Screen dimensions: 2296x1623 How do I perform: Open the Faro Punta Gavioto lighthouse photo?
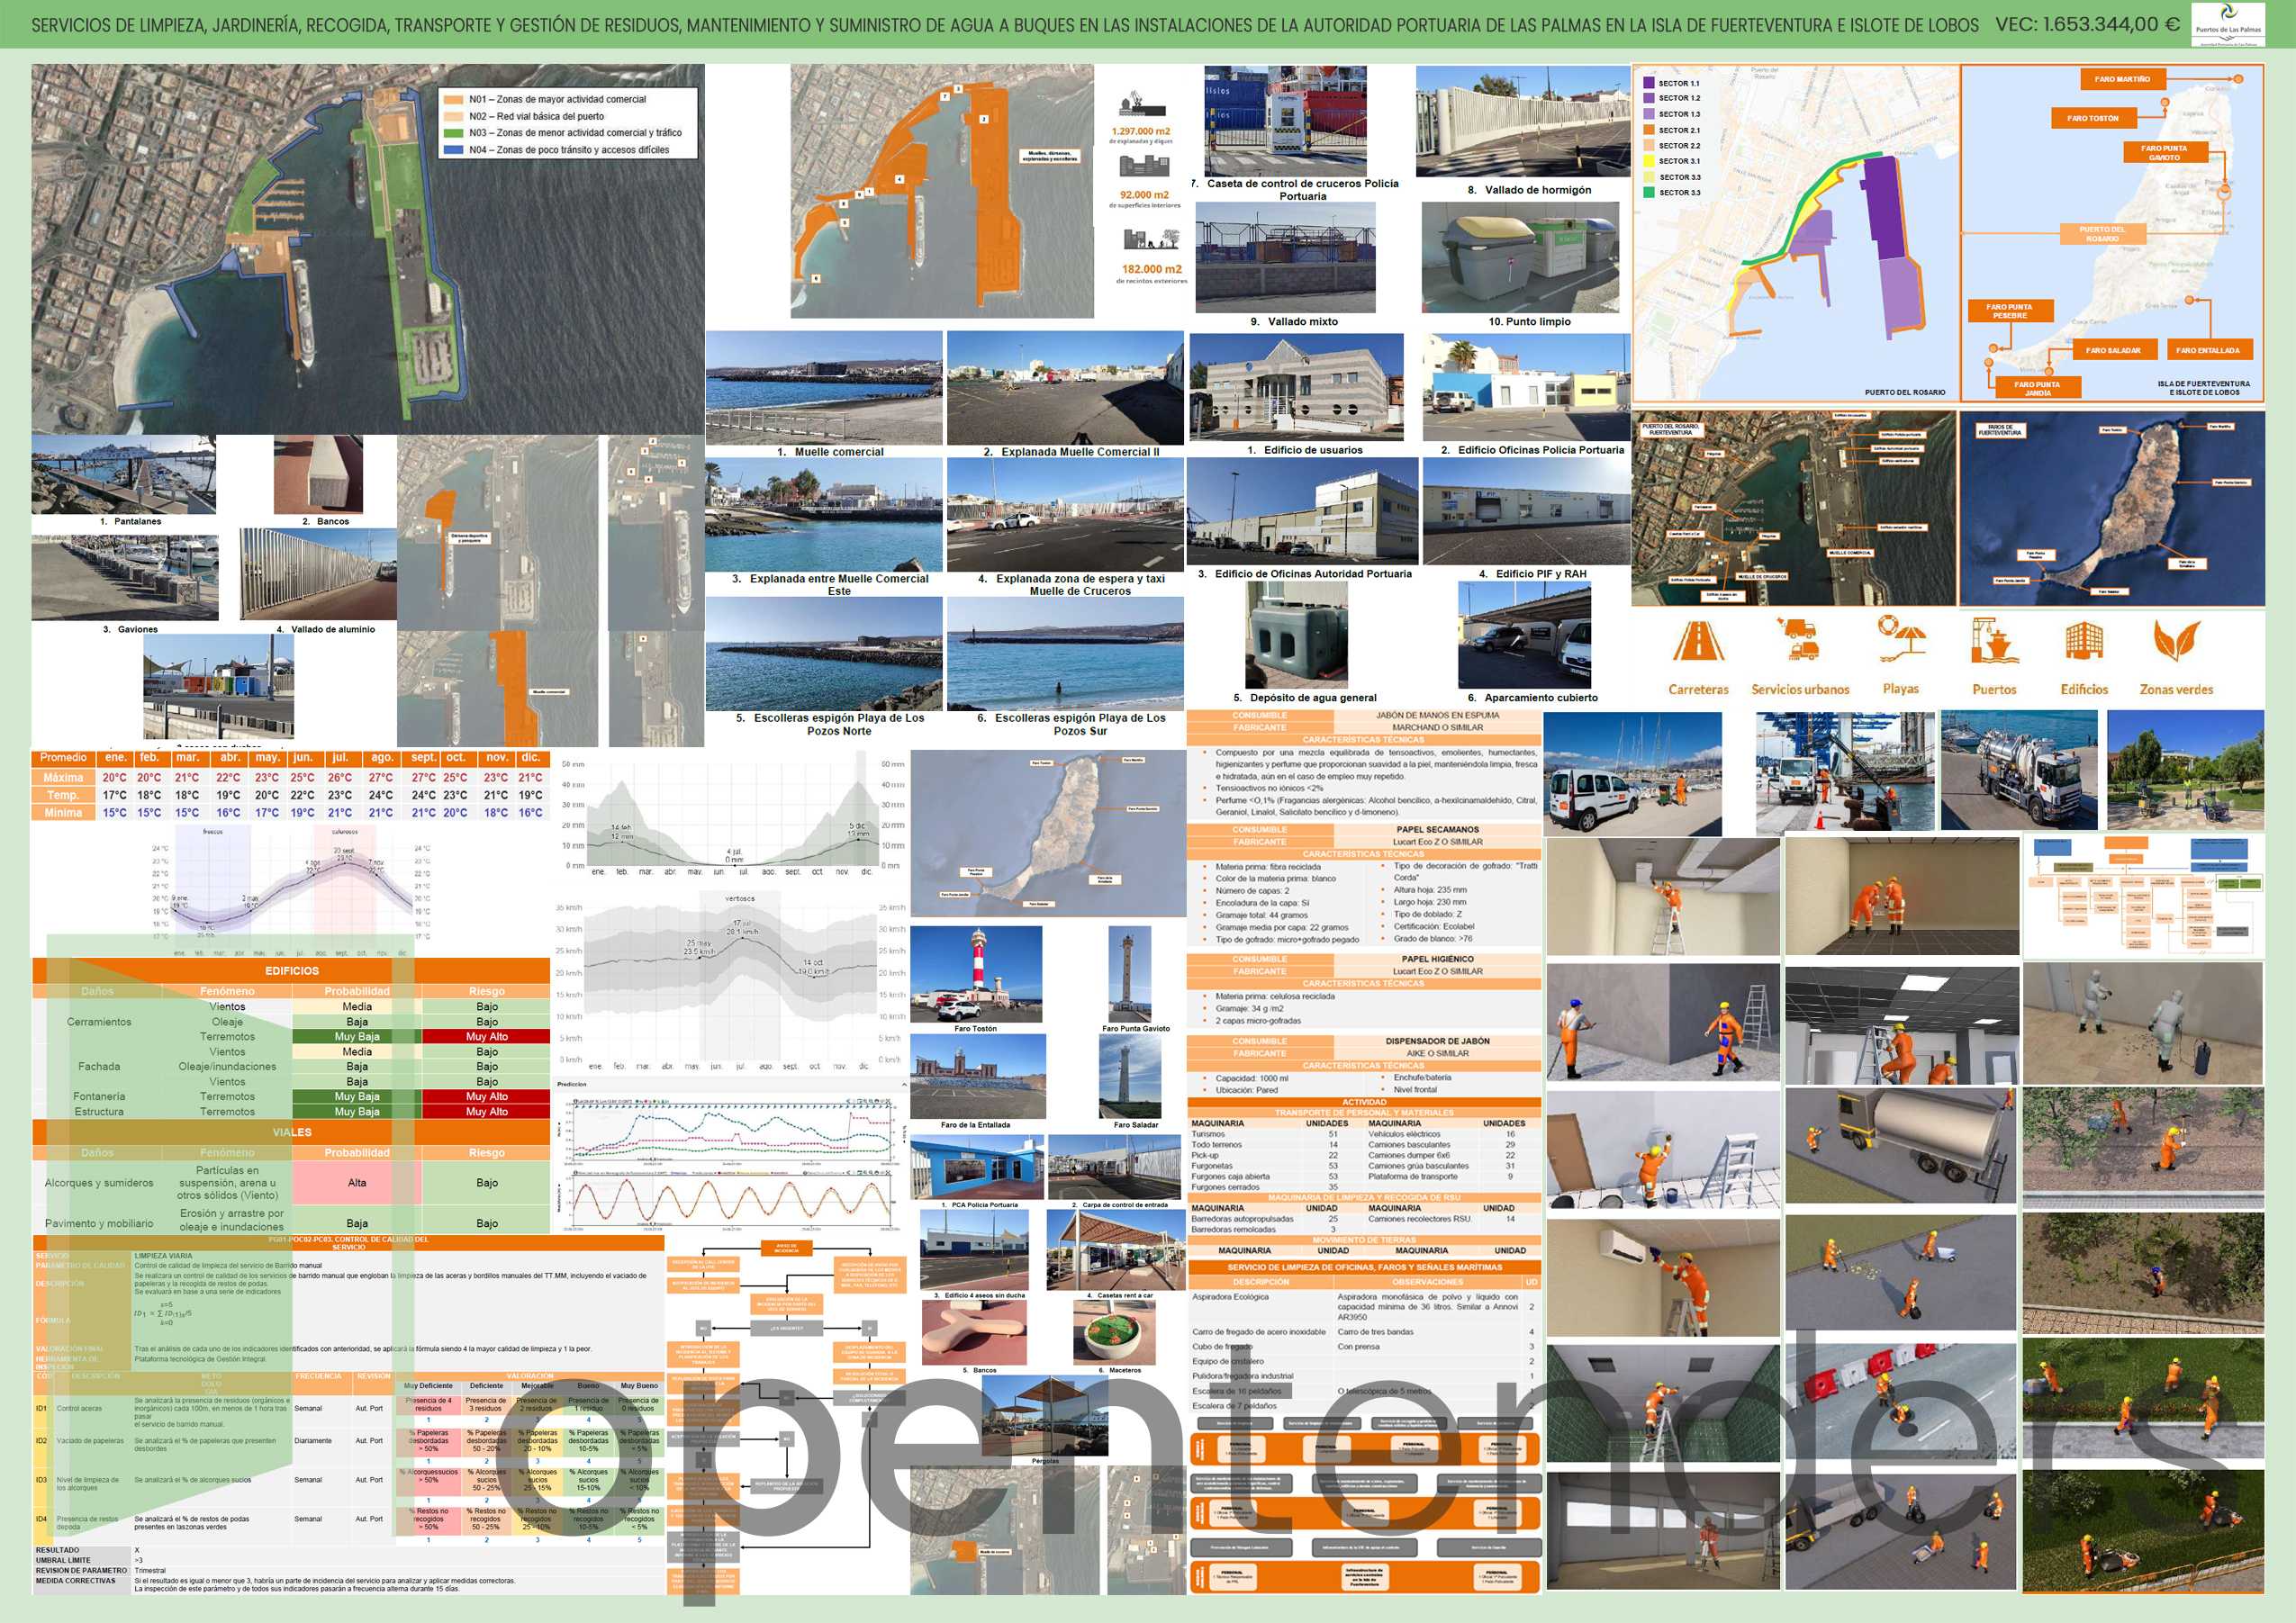click(x=1131, y=974)
